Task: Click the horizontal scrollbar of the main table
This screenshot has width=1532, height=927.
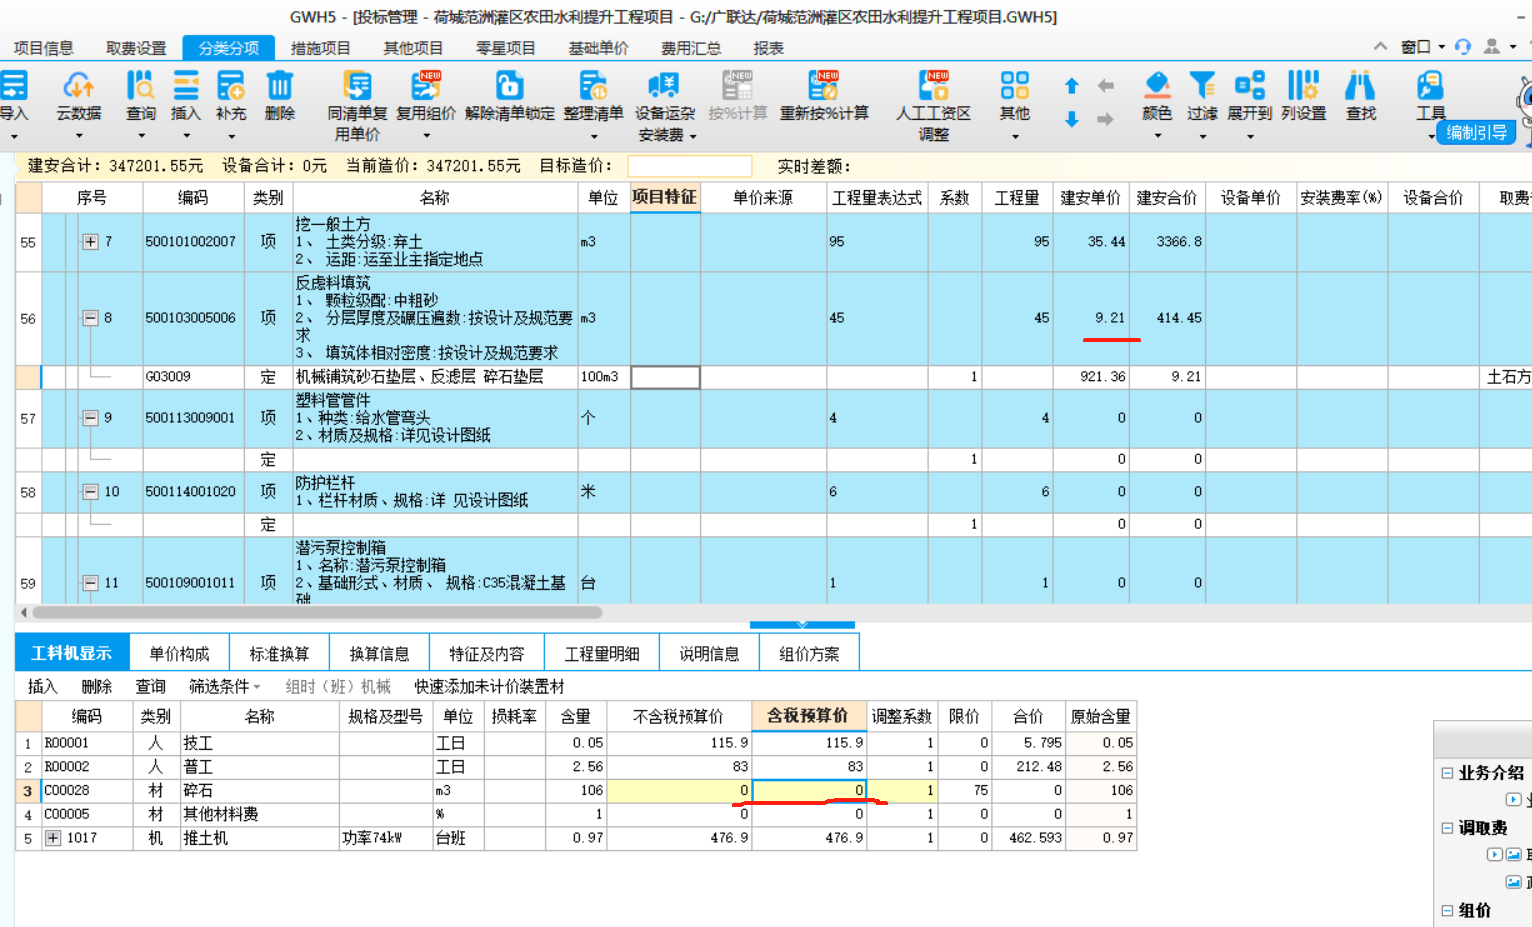Action: click(317, 612)
